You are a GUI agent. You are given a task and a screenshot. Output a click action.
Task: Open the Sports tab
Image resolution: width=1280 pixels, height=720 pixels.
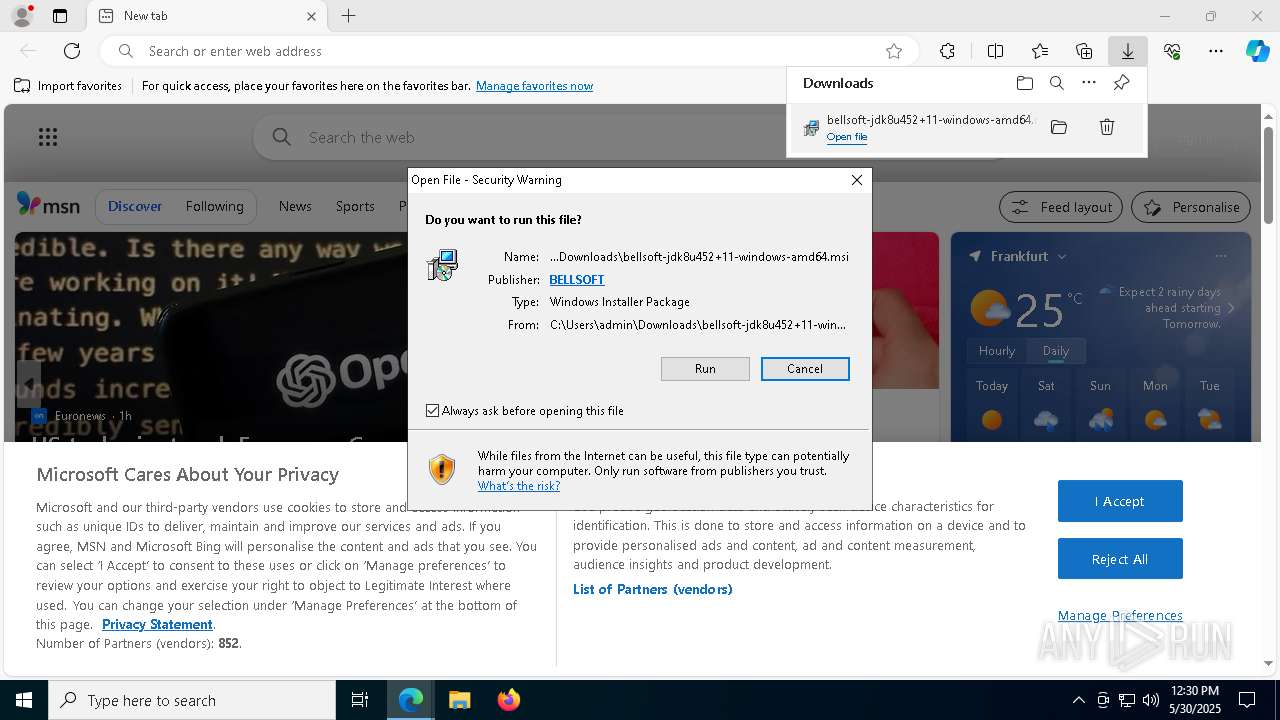pyautogui.click(x=355, y=206)
